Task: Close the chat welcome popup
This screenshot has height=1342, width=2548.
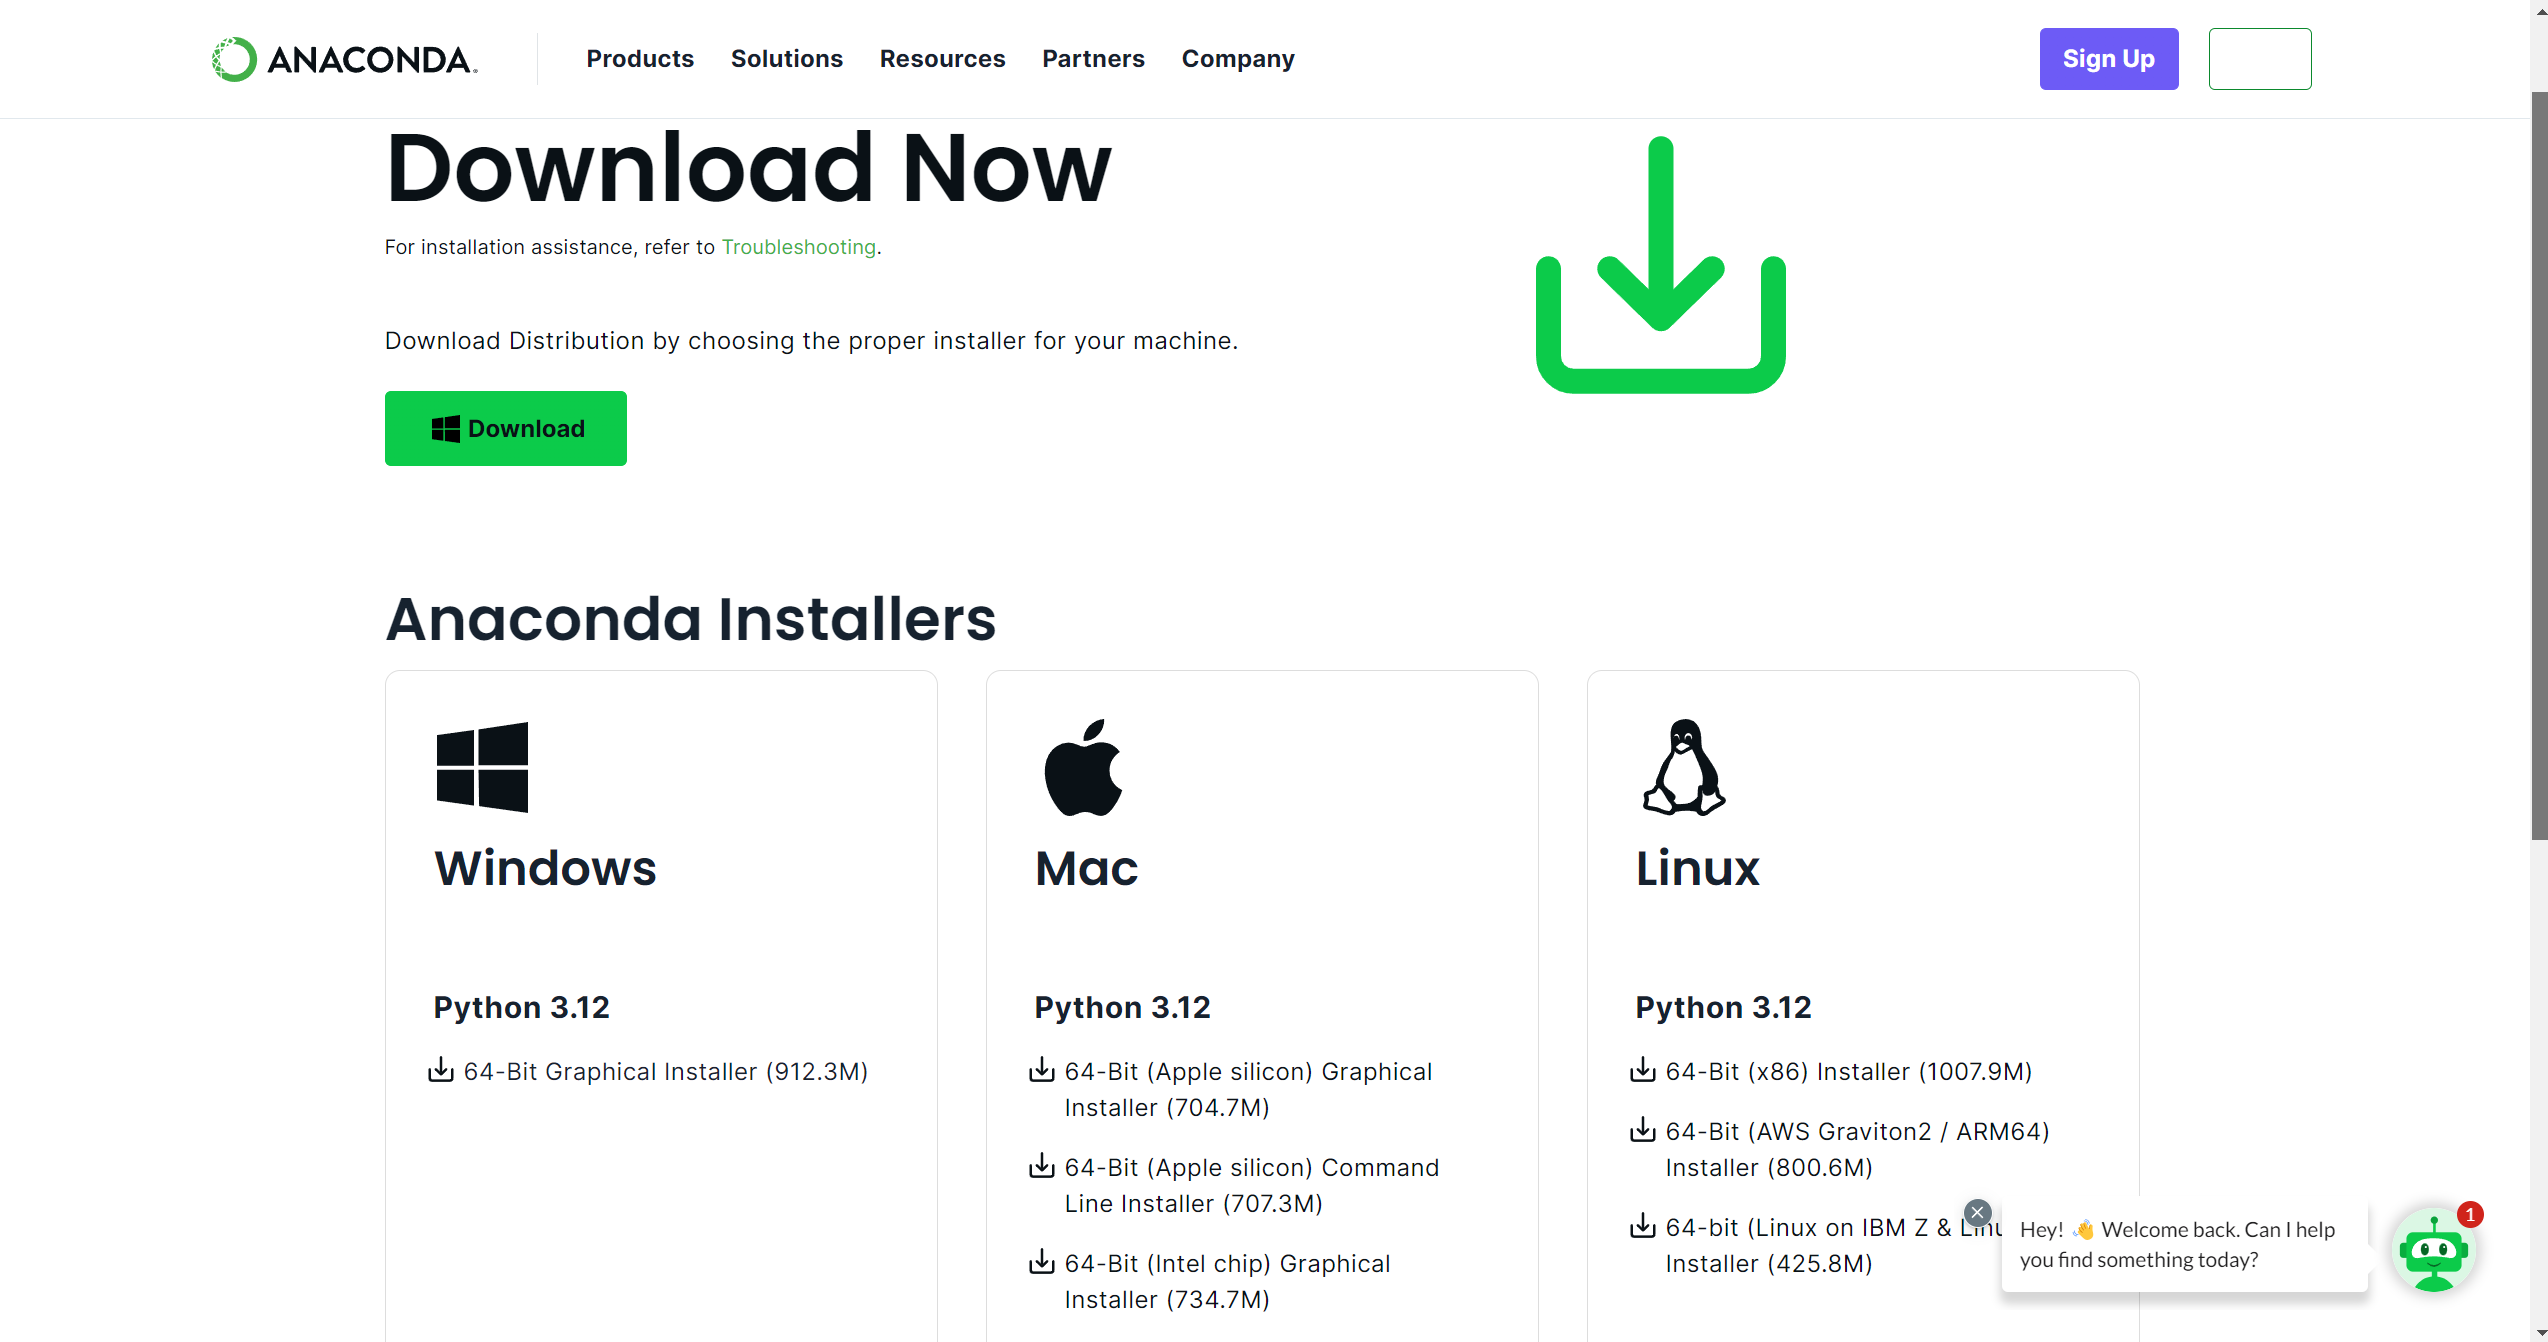Action: (1977, 1213)
